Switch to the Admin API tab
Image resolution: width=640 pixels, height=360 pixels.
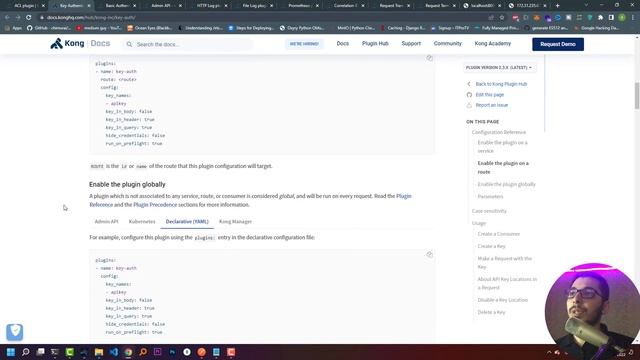[106, 221]
